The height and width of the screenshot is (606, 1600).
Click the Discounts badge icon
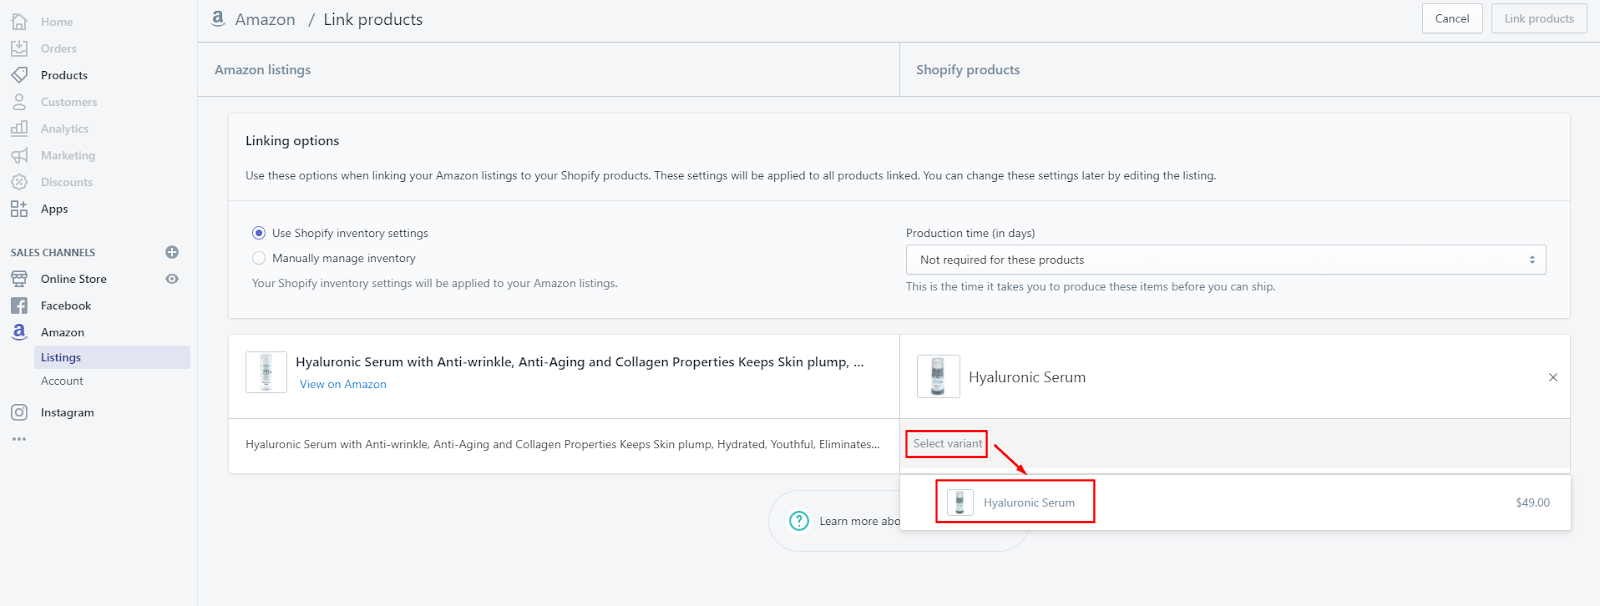pyautogui.click(x=19, y=182)
